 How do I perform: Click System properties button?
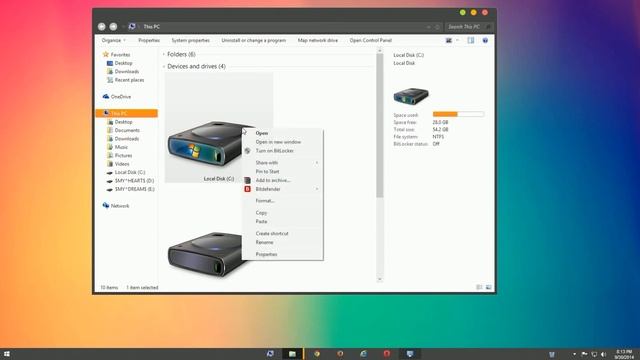(x=191, y=40)
